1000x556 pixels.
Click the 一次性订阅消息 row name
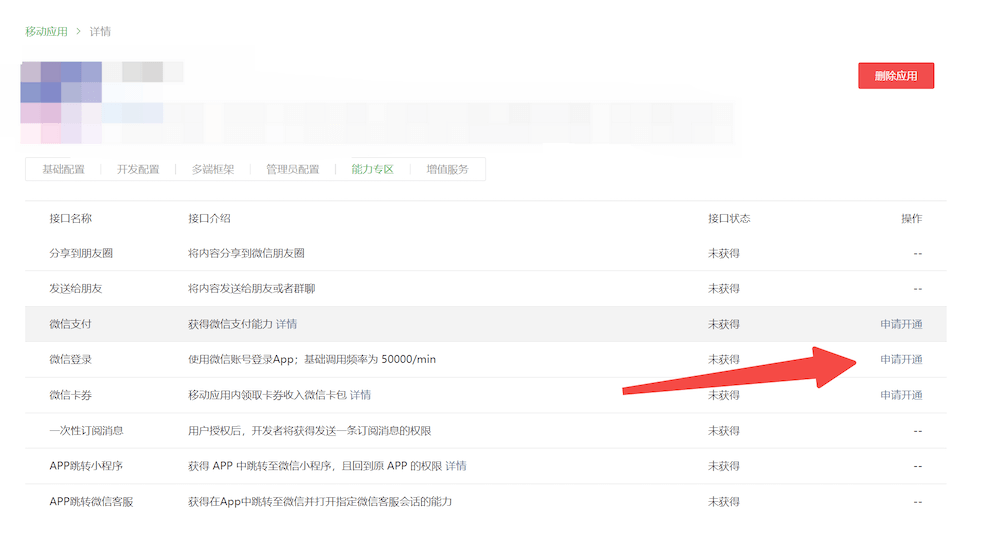(x=86, y=431)
